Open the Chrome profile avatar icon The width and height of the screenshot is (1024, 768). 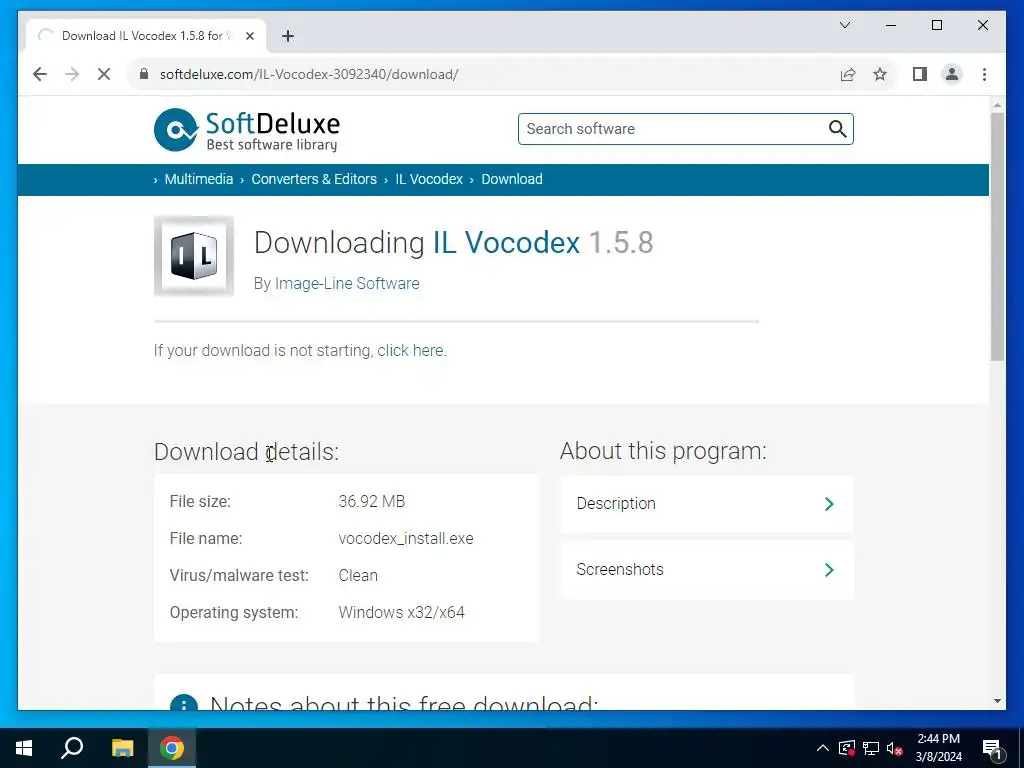coord(952,74)
